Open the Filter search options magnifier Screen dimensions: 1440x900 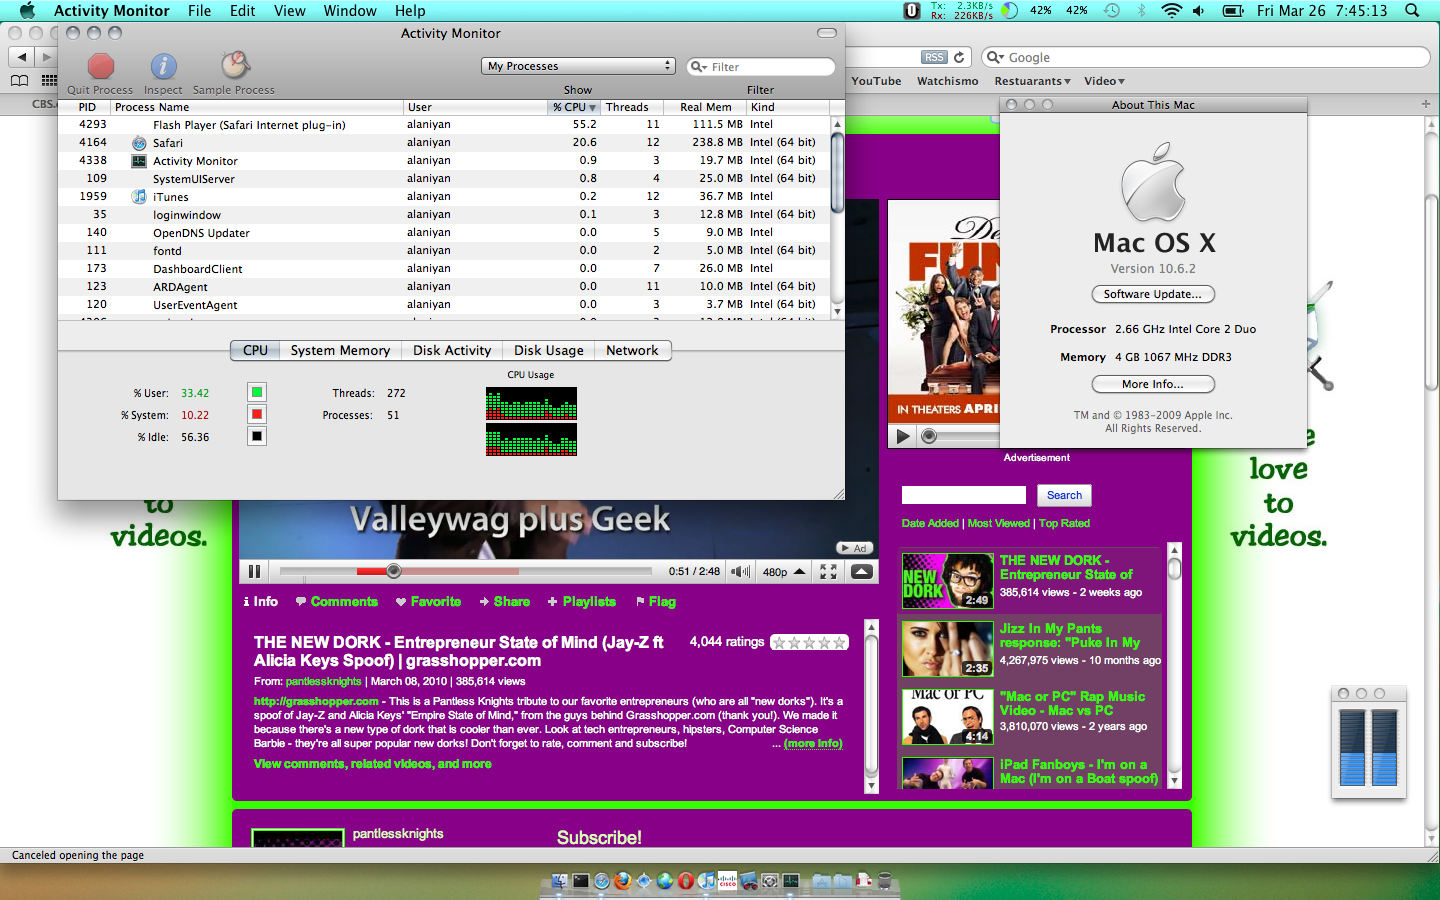(x=699, y=67)
